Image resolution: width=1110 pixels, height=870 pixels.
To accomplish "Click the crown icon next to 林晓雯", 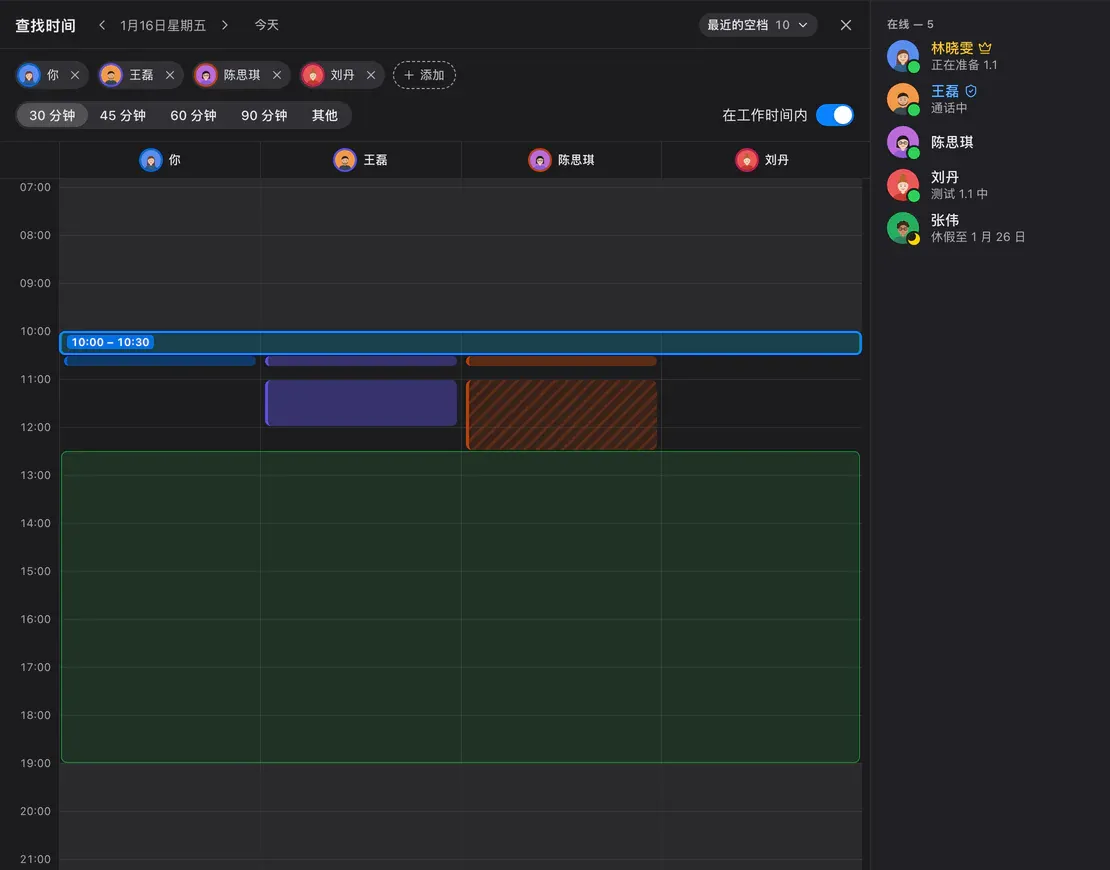I will [985, 48].
